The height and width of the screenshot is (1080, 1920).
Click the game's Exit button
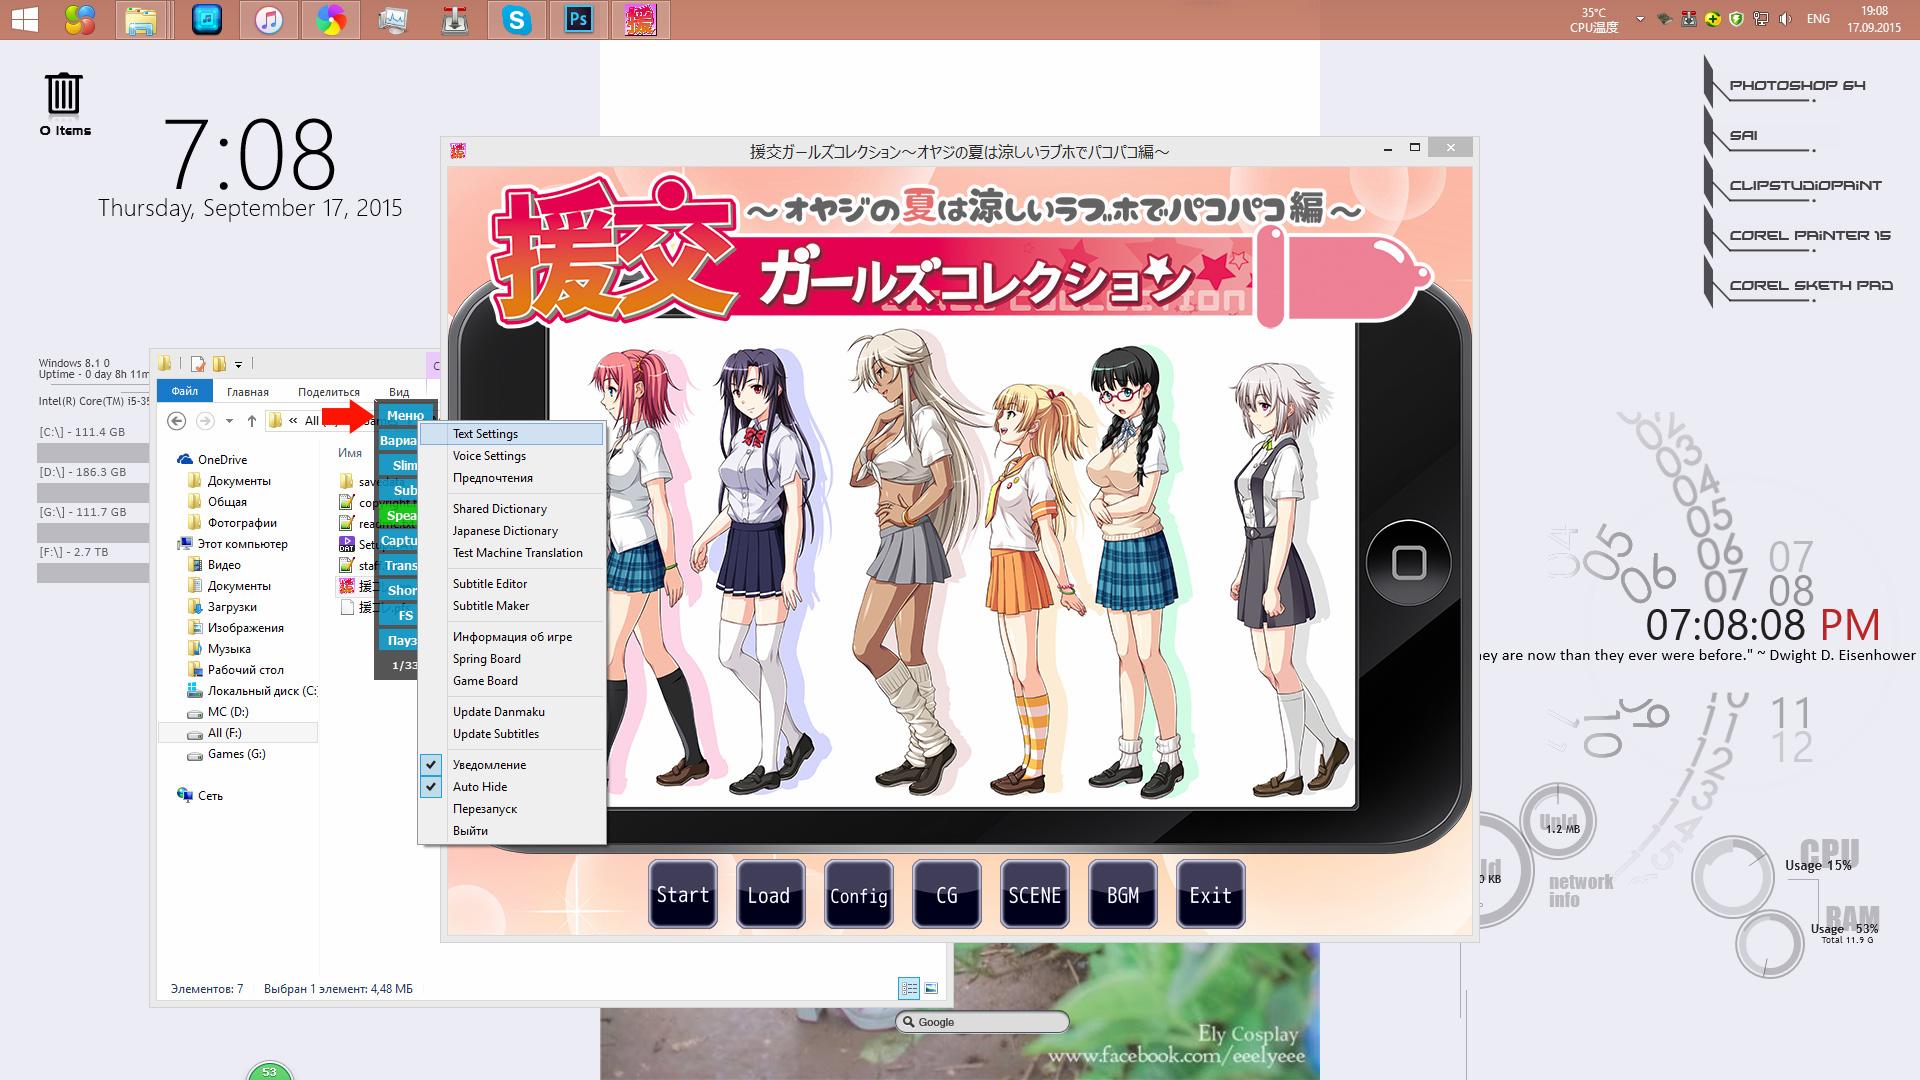coord(1210,895)
